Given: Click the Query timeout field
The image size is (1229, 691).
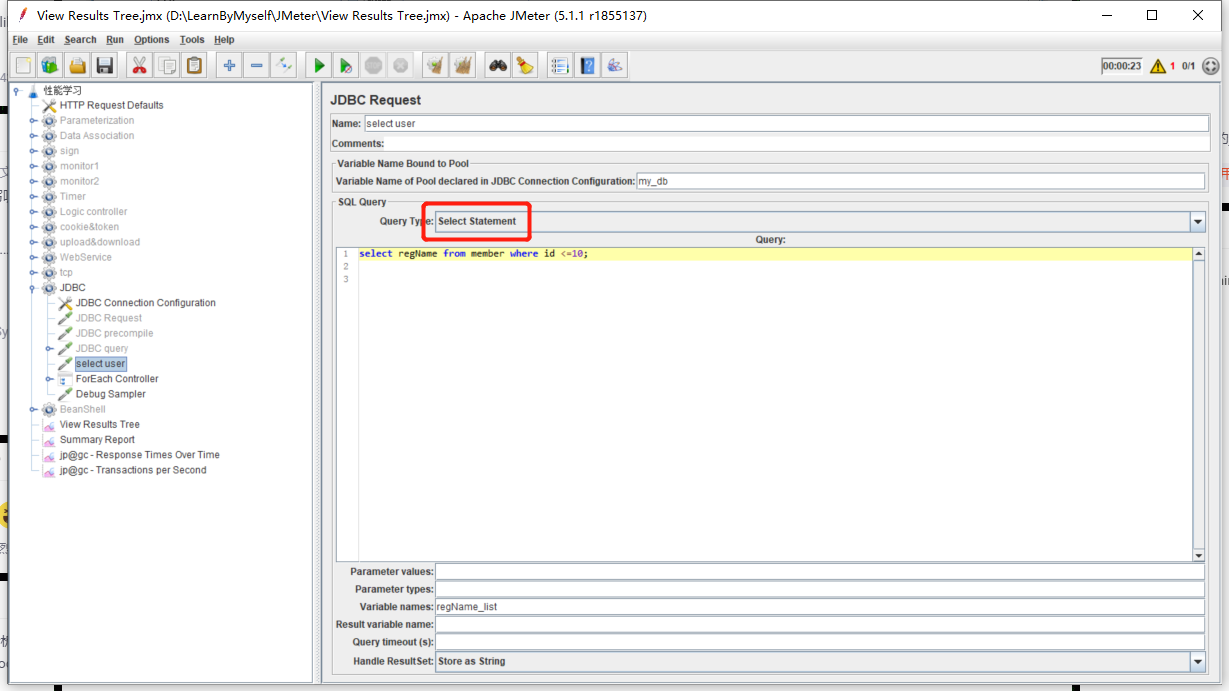Looking at the screenshot, I should click(x=819, y=642).
